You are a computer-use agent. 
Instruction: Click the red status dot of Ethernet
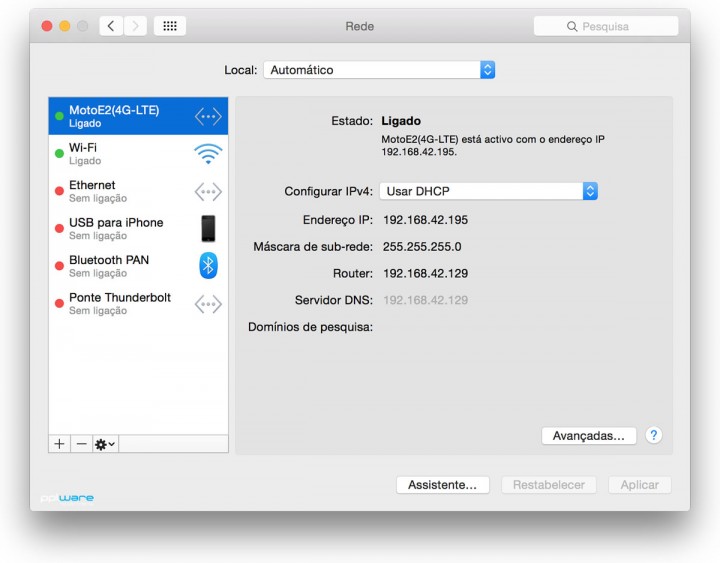click(59, 191)
